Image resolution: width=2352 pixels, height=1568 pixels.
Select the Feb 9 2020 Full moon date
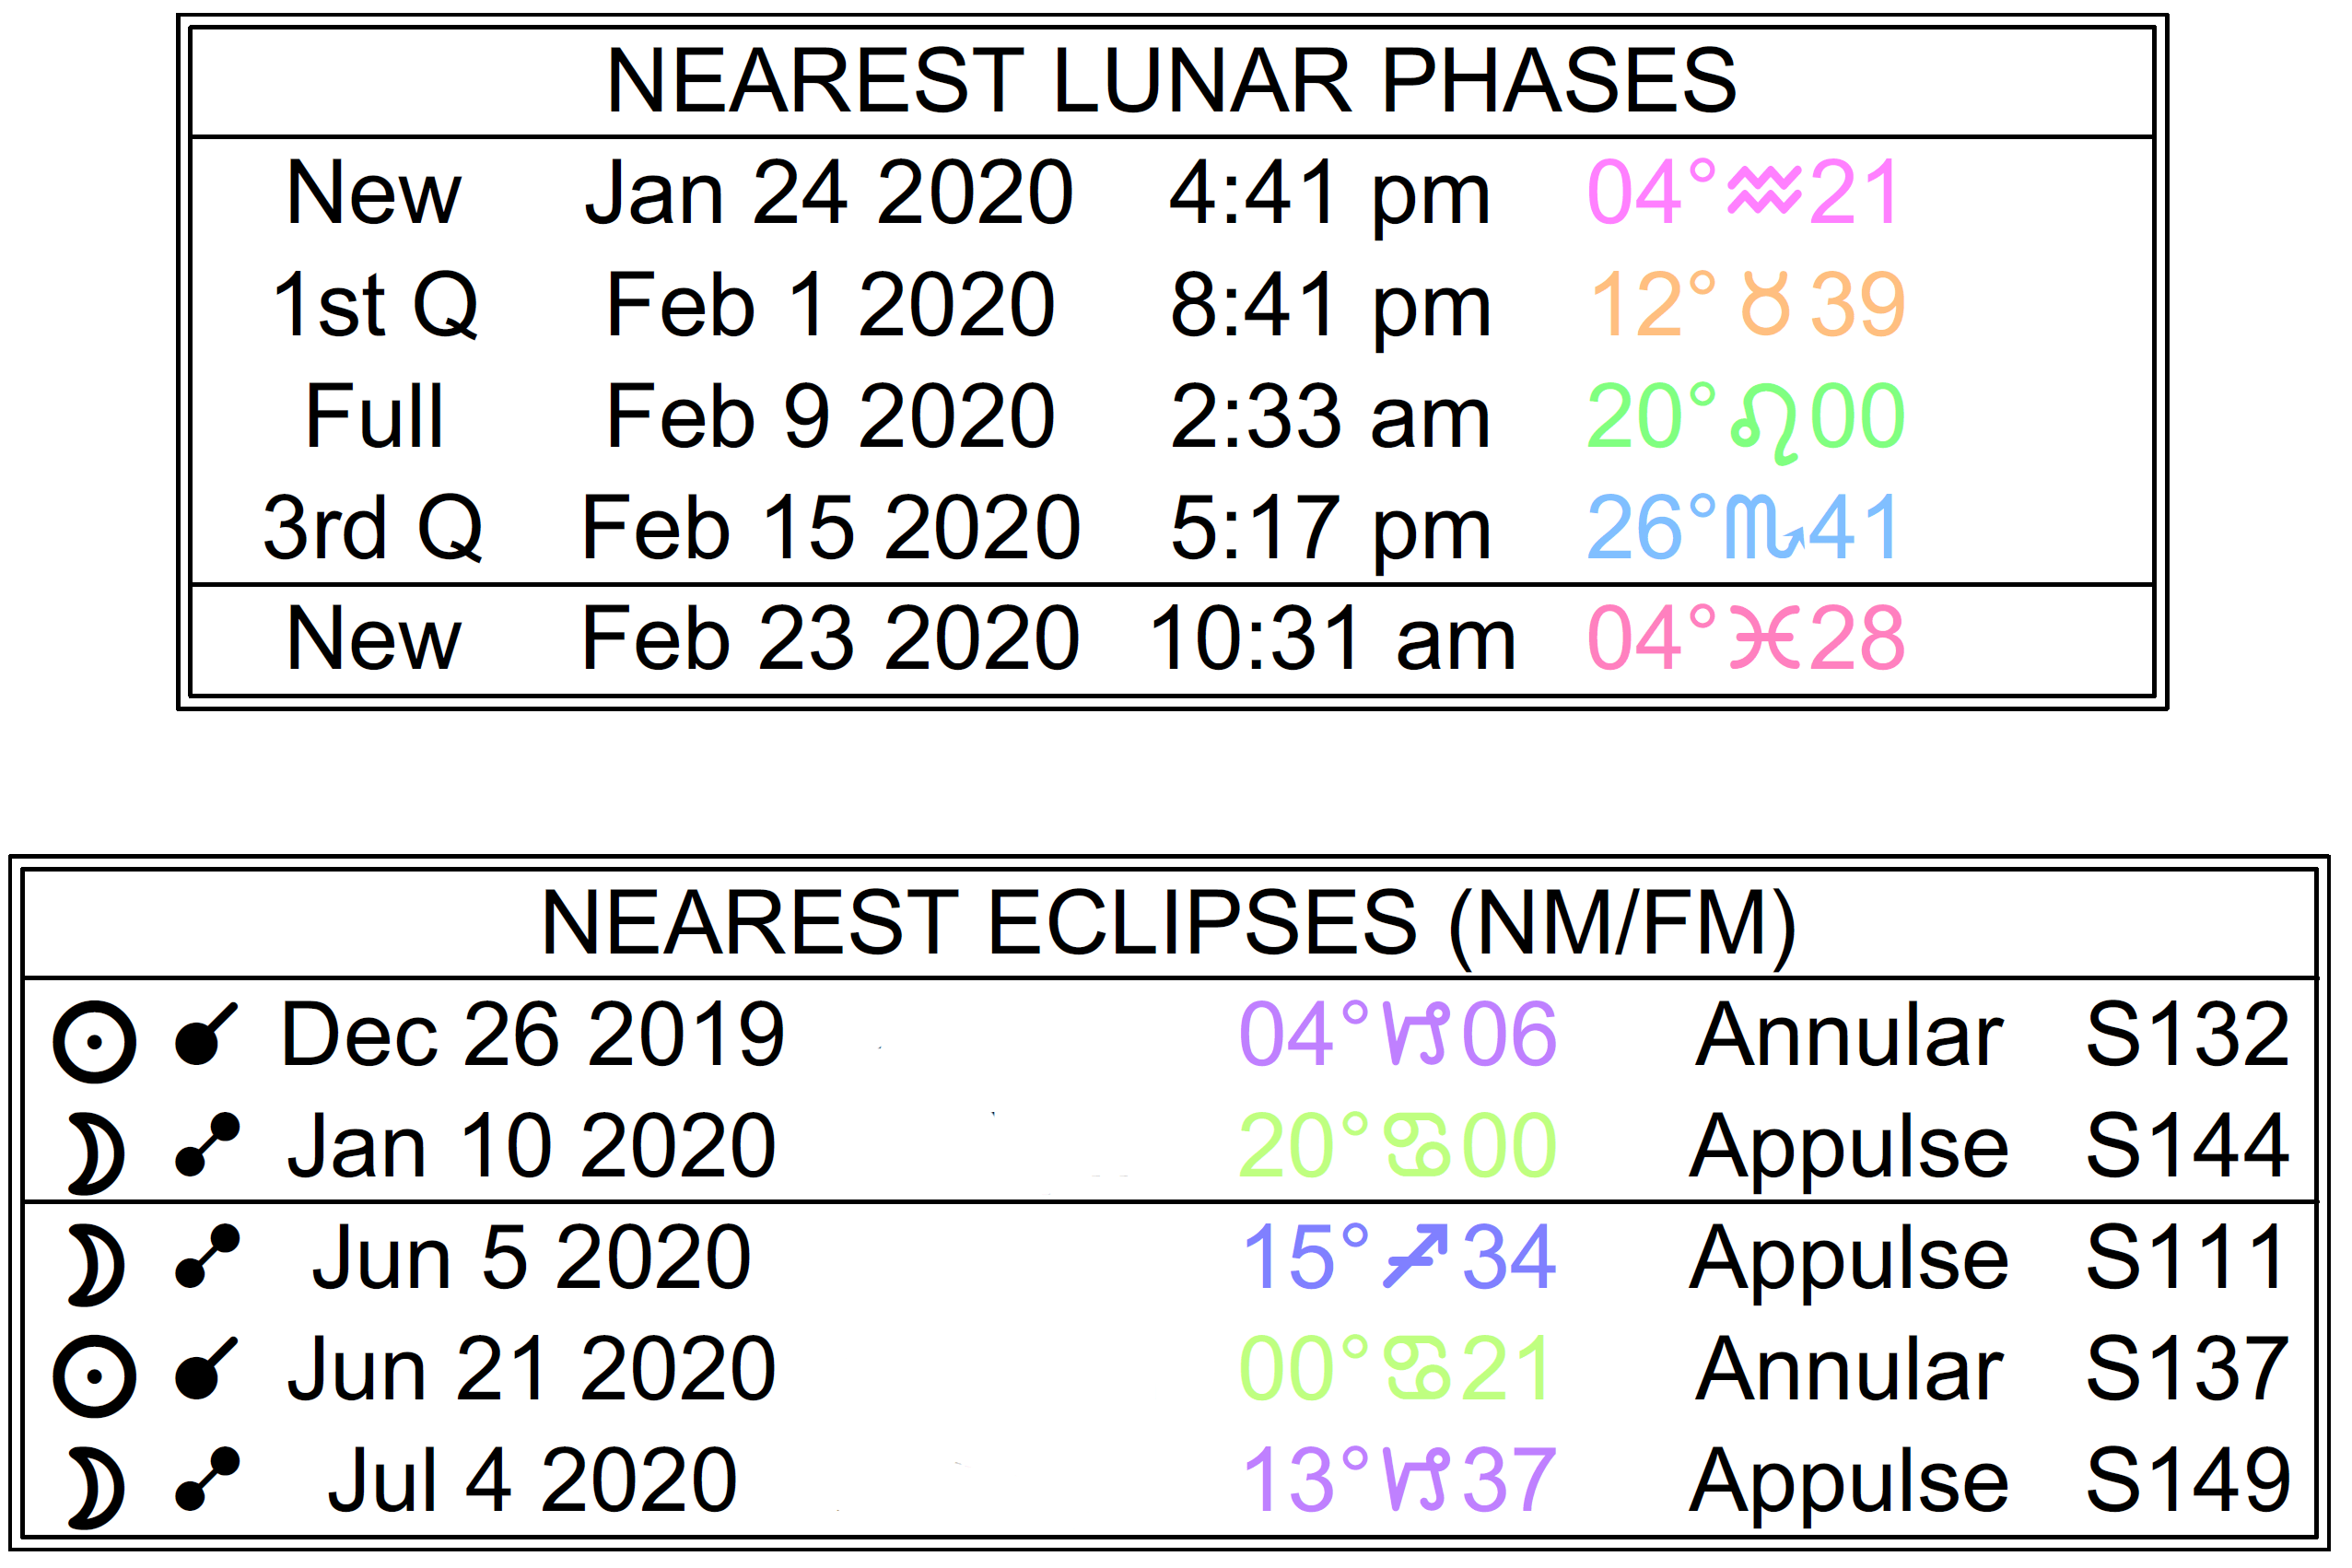(830, 416)
